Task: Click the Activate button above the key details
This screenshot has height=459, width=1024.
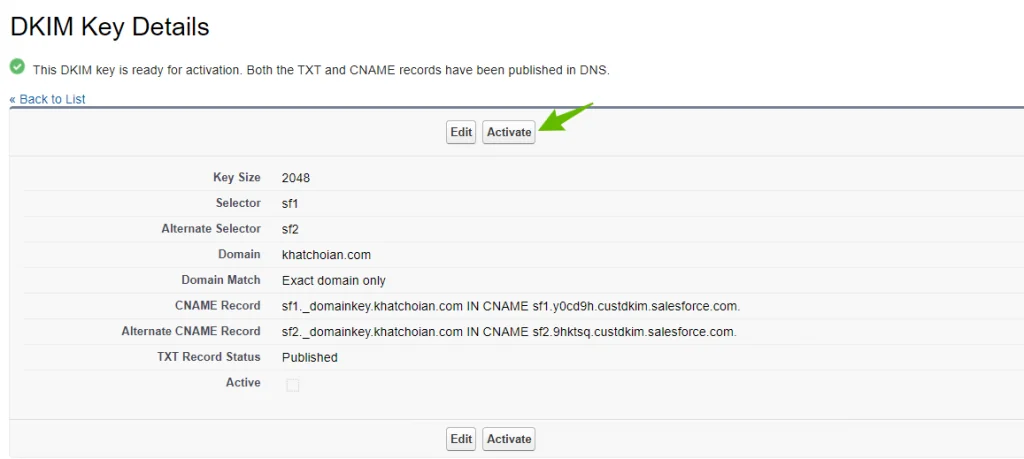Action: coord(509,132)
